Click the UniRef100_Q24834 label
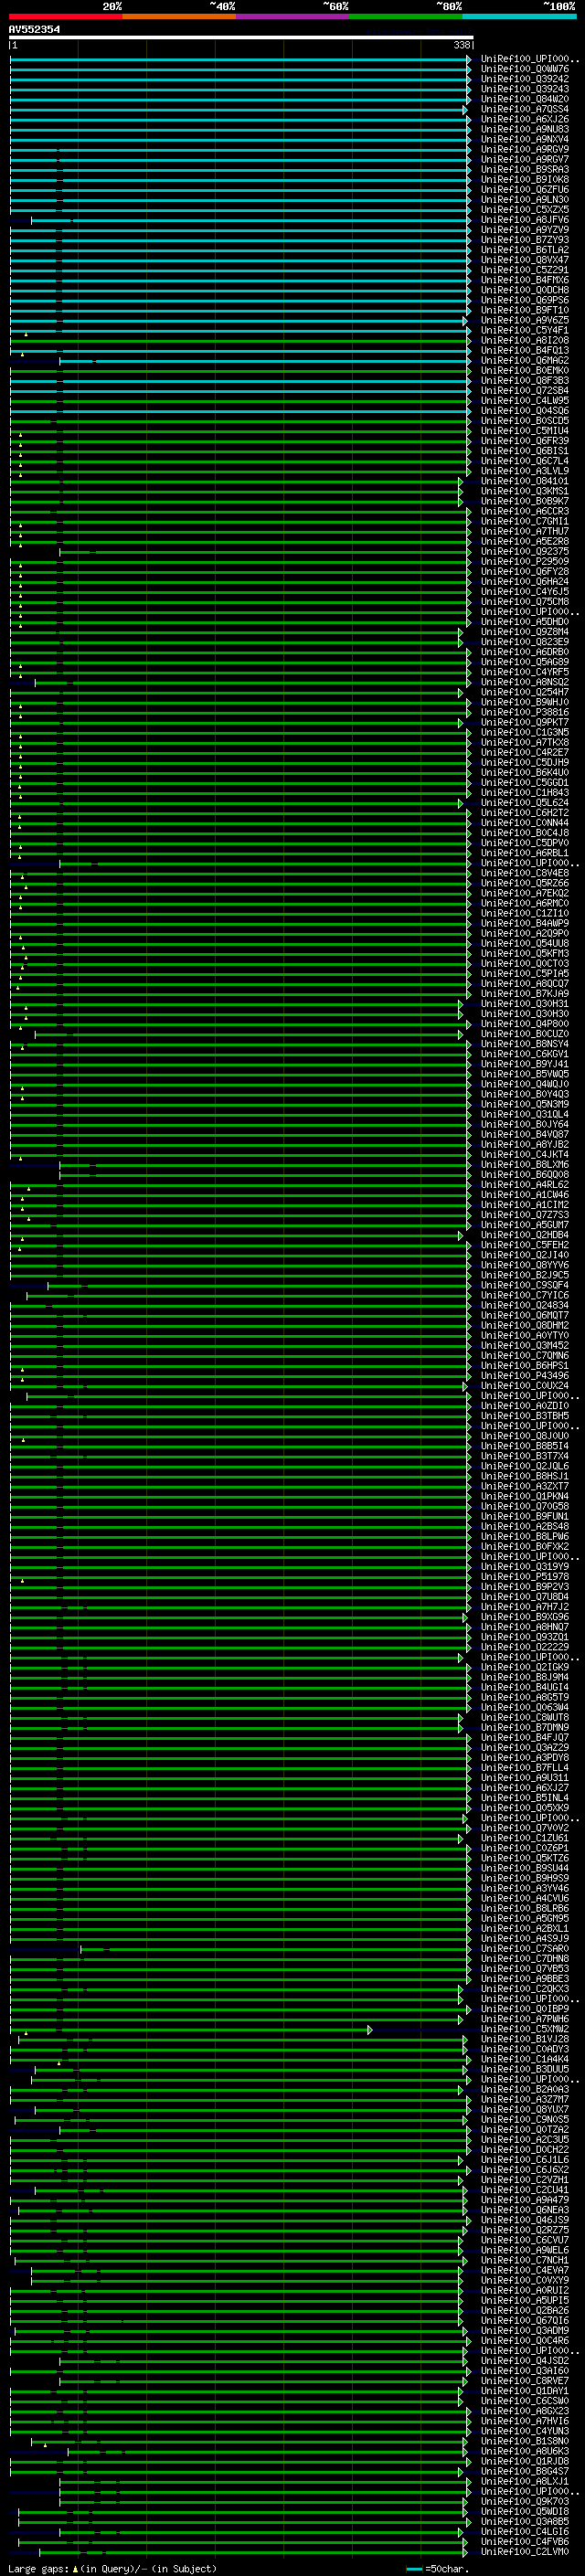The height and width of the screenshot is (2576, 585). coord(525,1305)
